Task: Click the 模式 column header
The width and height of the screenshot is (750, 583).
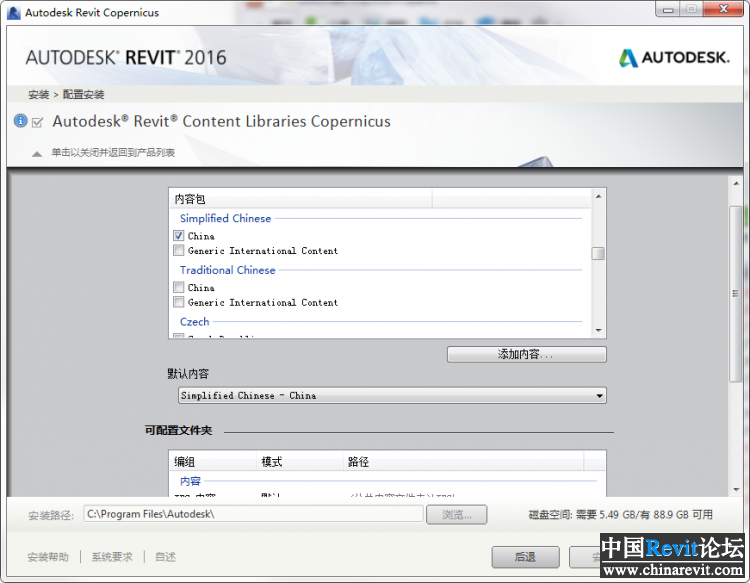Action: click(x=299, y=462)
